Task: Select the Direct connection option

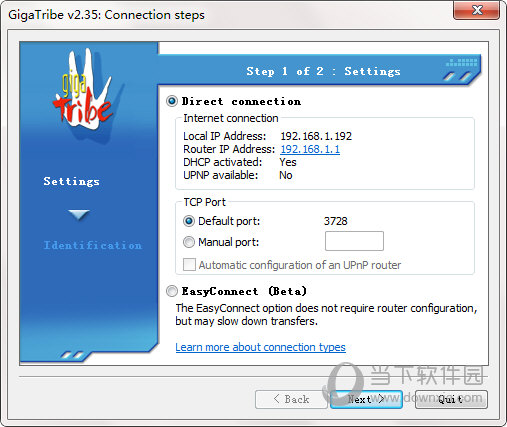Action: click(x=172, y=101)
